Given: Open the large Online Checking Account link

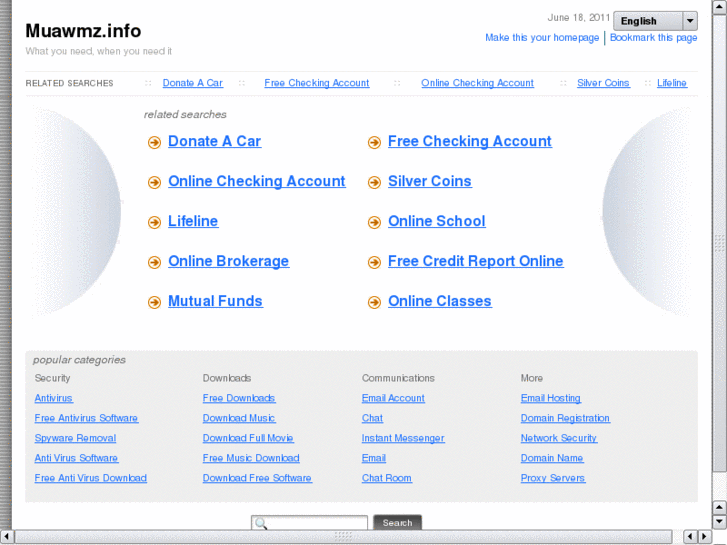Looking at the screenshot, I should pos(256,181).
